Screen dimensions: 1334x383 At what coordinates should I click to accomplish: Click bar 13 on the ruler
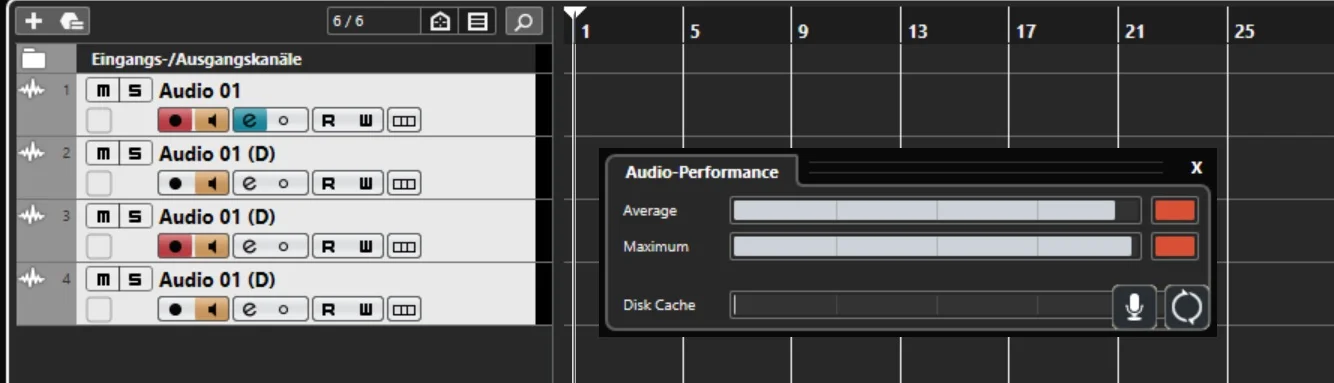click(918, 31)
